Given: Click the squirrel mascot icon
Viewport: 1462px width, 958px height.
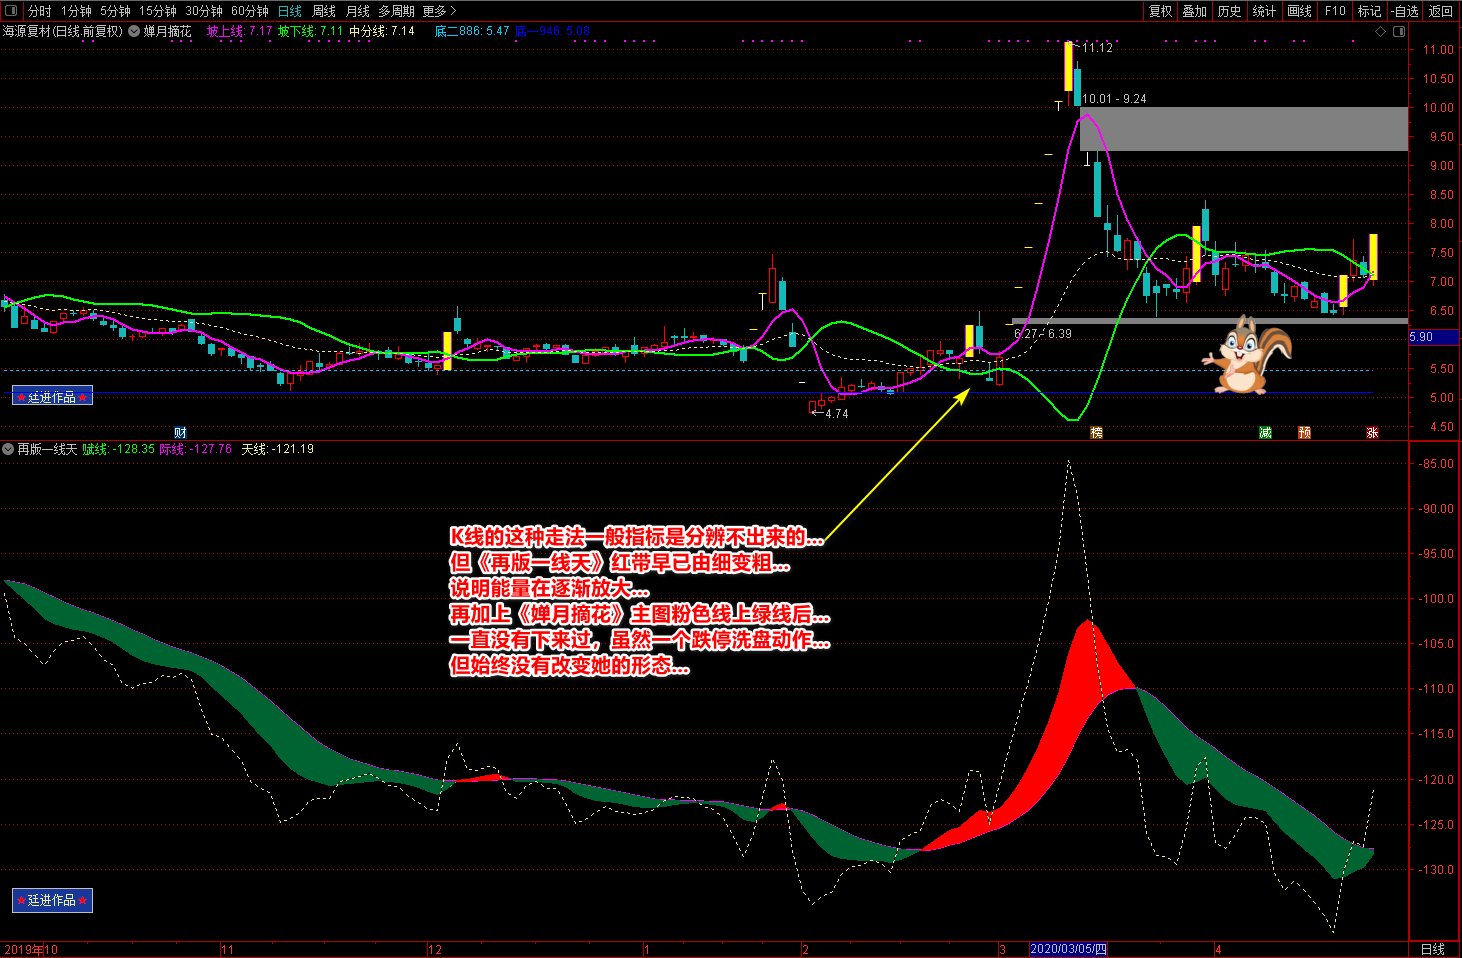Looking at the screenshot, I should click(x=1248, y=355).
